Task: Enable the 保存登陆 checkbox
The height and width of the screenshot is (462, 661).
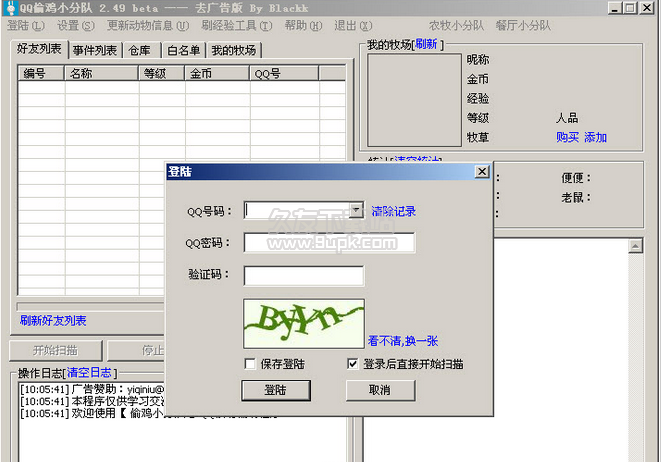Action: point(250,364)
